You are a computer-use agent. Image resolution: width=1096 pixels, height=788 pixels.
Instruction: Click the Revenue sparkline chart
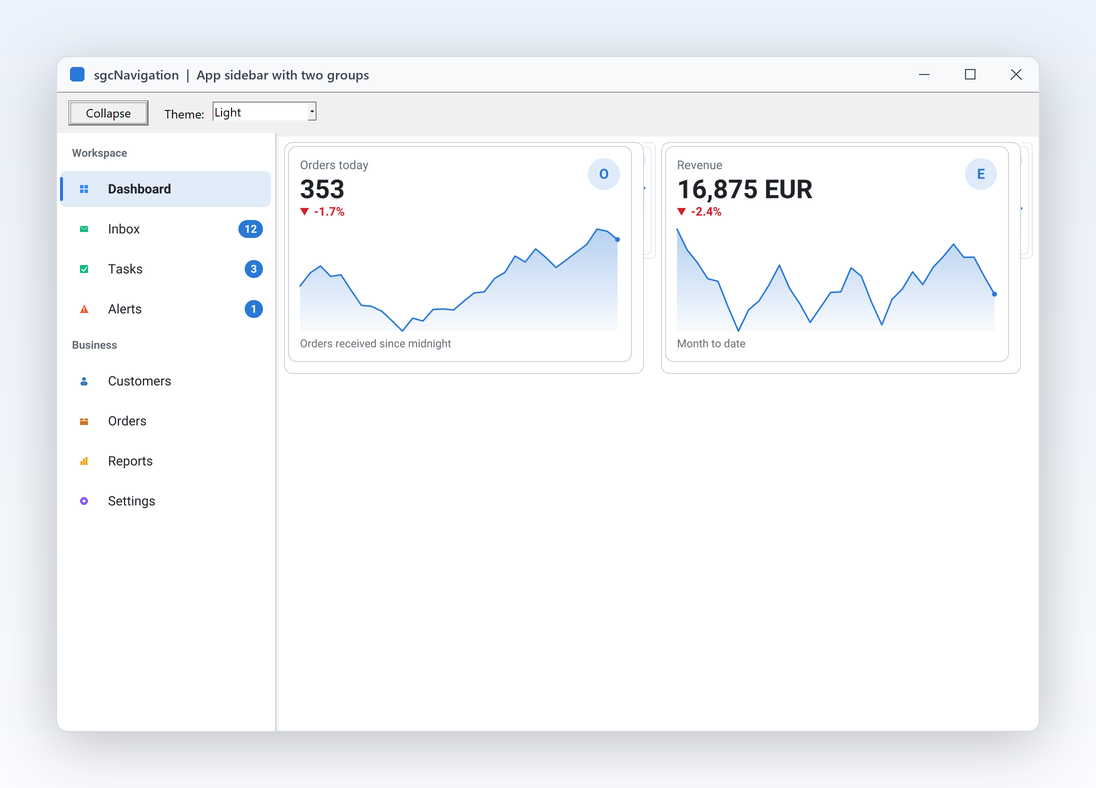pyautogui.click(x=836, y=279)
